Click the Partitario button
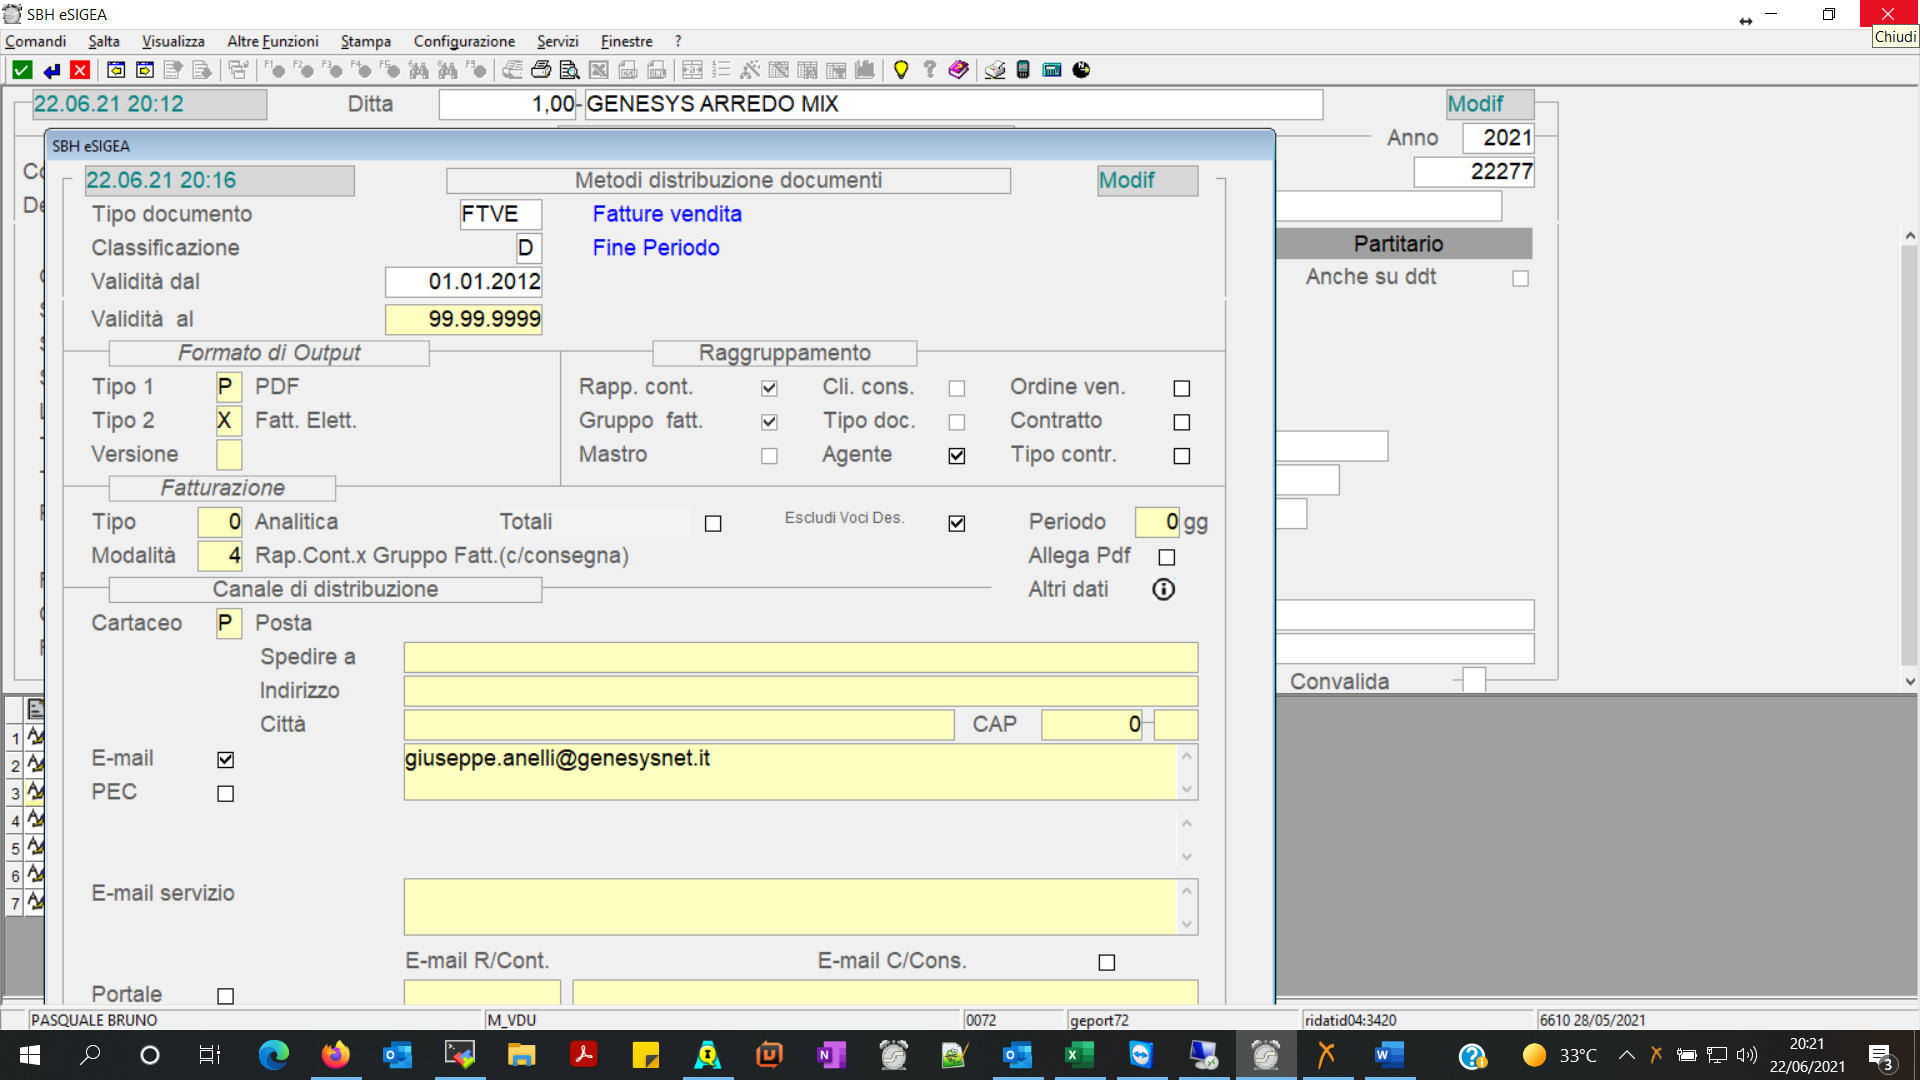 [x=1398, y=244]
